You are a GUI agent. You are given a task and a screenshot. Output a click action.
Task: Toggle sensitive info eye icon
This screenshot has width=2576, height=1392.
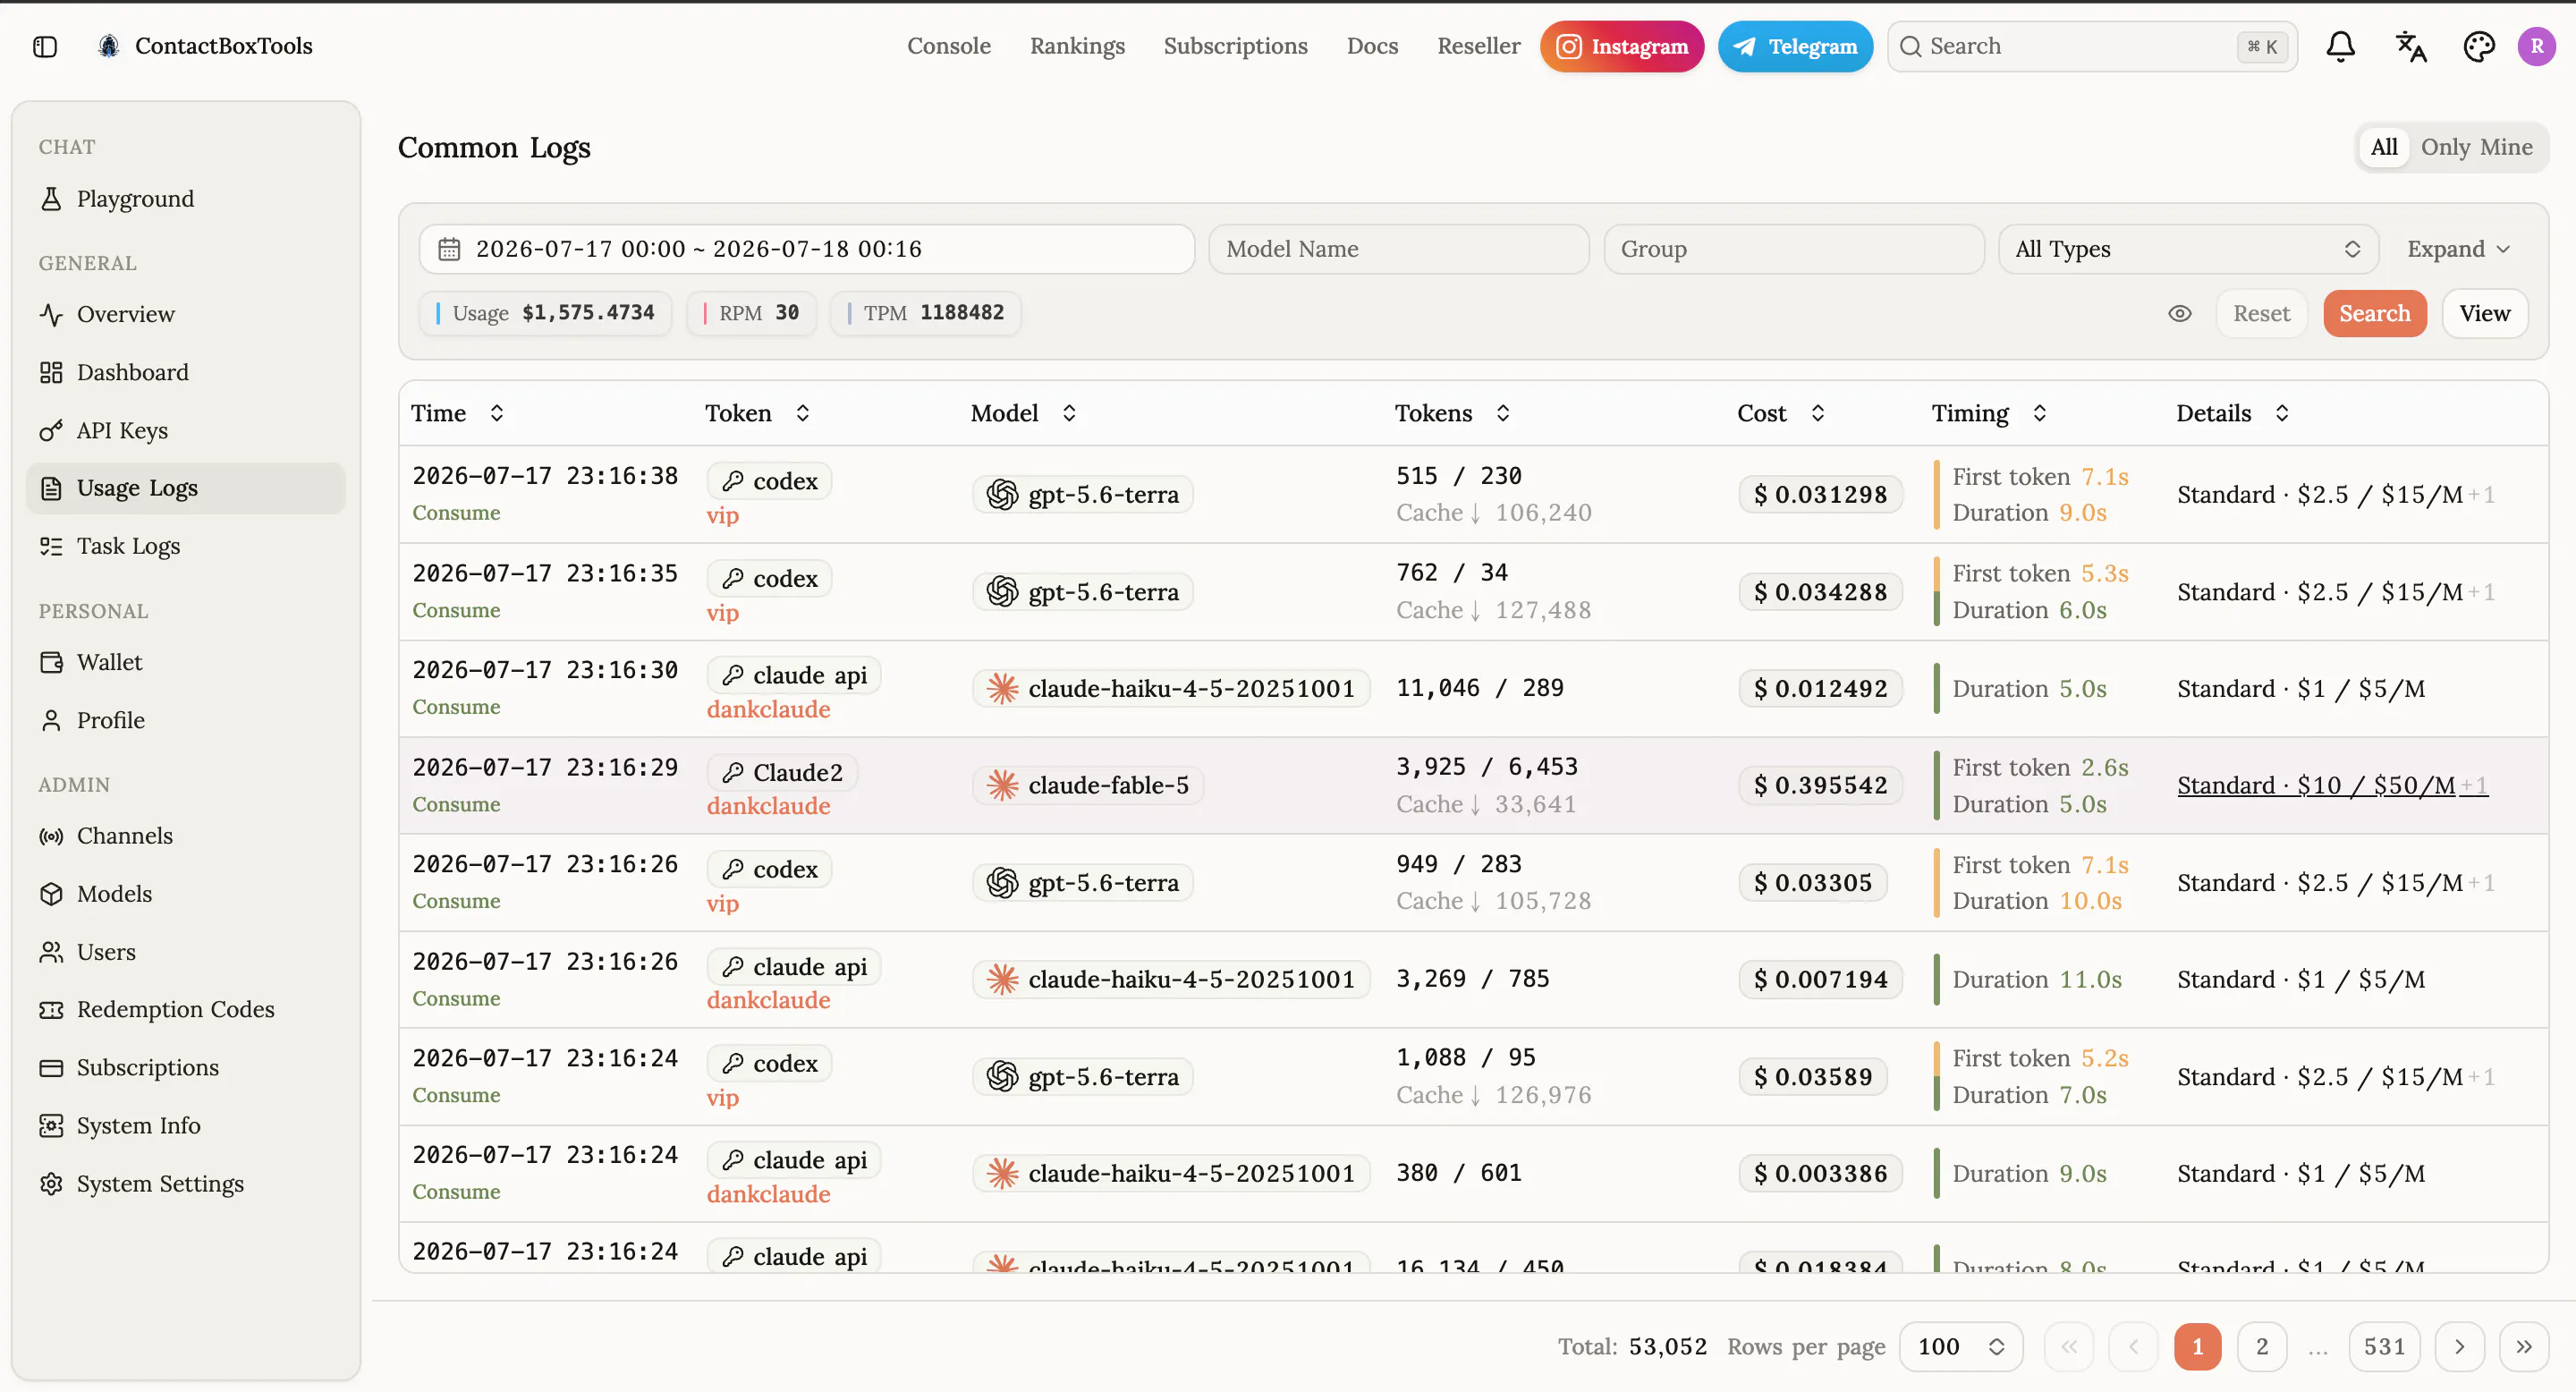(2180, 314)
